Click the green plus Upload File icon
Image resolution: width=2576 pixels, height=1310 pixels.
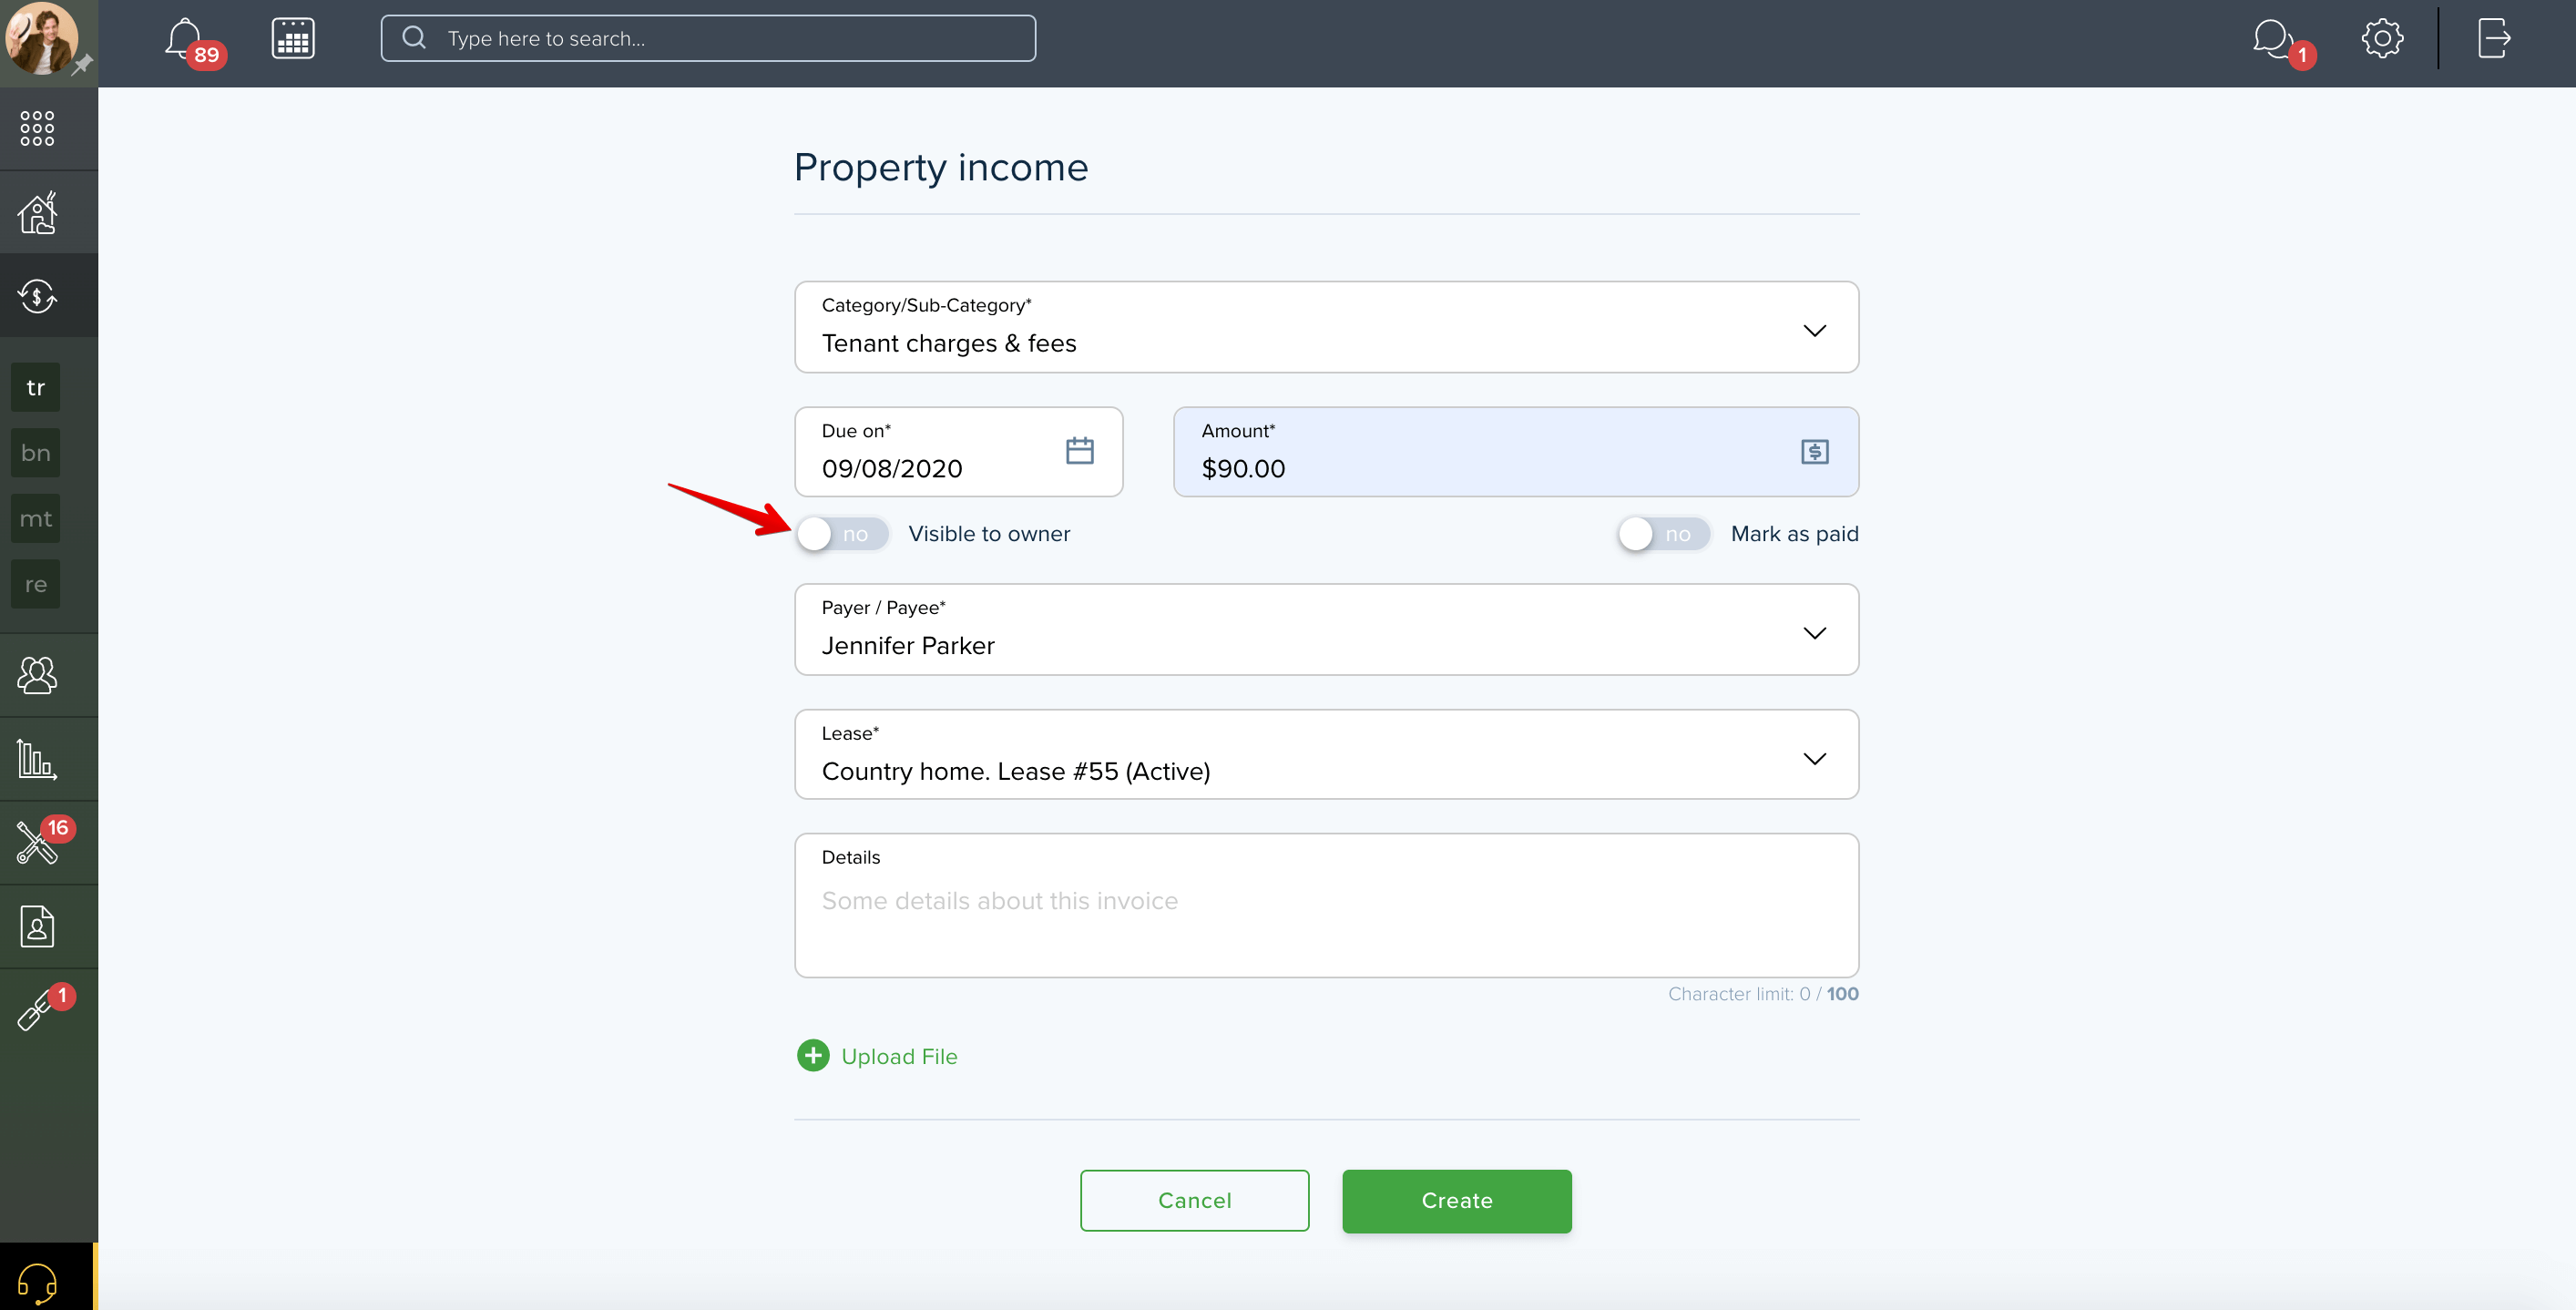pos(813,1056)
